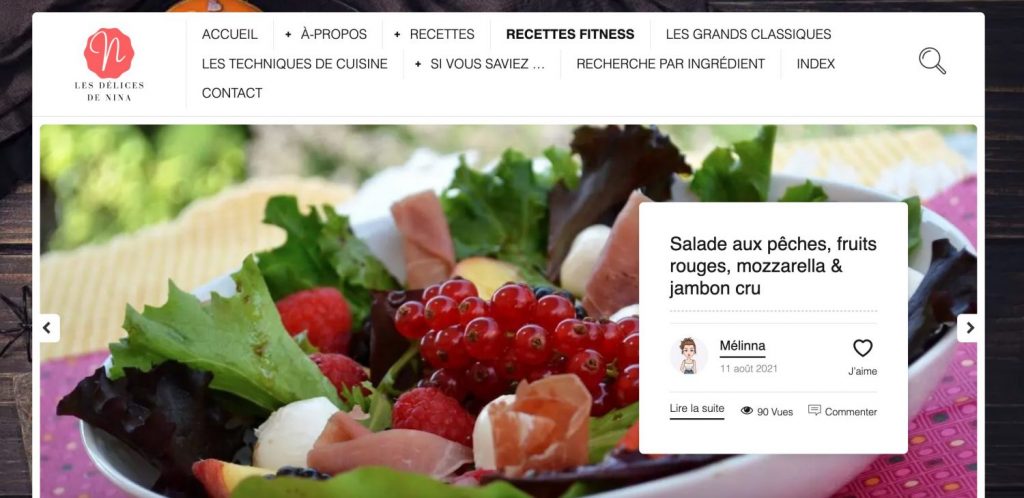This screenshot has height=498, width=1024.
Task: Expand the À-PROPOS plus submenu
Action: 288,34
